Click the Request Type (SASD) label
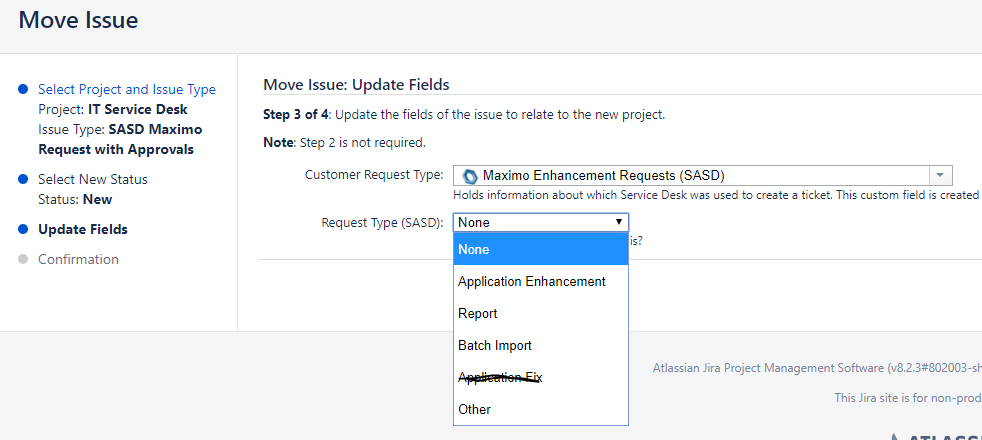Viewport: 982px width, 440px height. [382, 223]
